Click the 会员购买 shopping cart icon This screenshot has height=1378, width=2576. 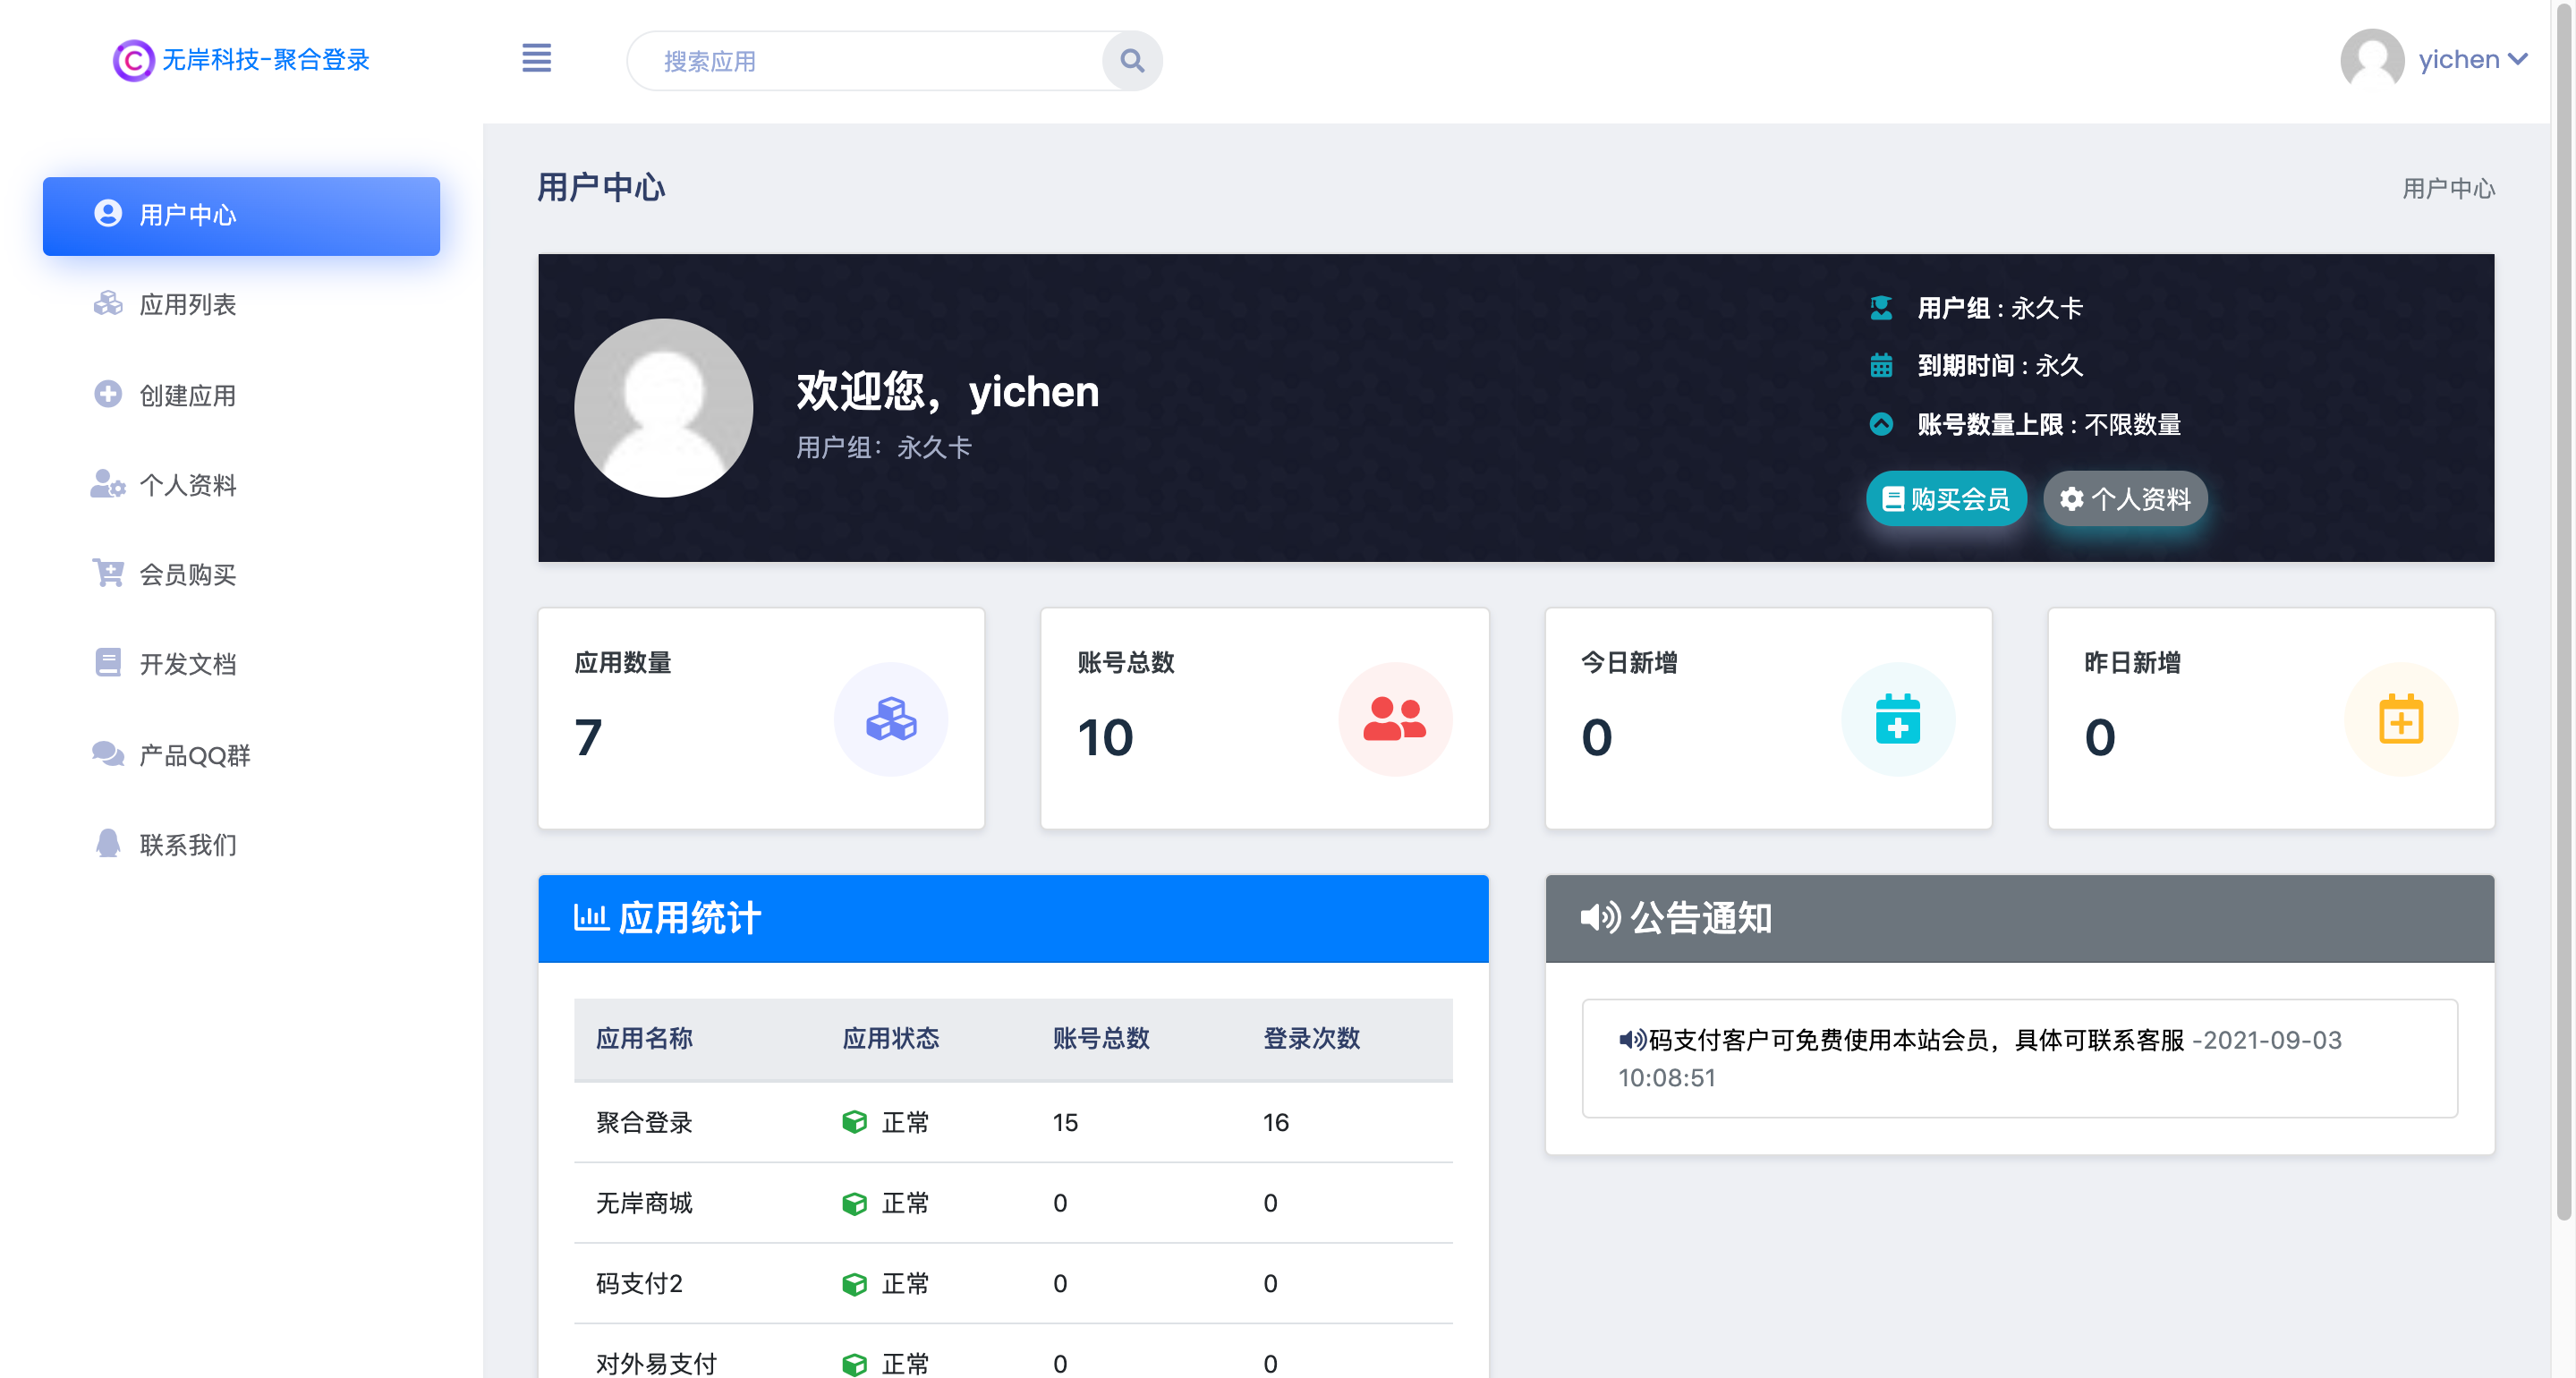coord(108,572)
